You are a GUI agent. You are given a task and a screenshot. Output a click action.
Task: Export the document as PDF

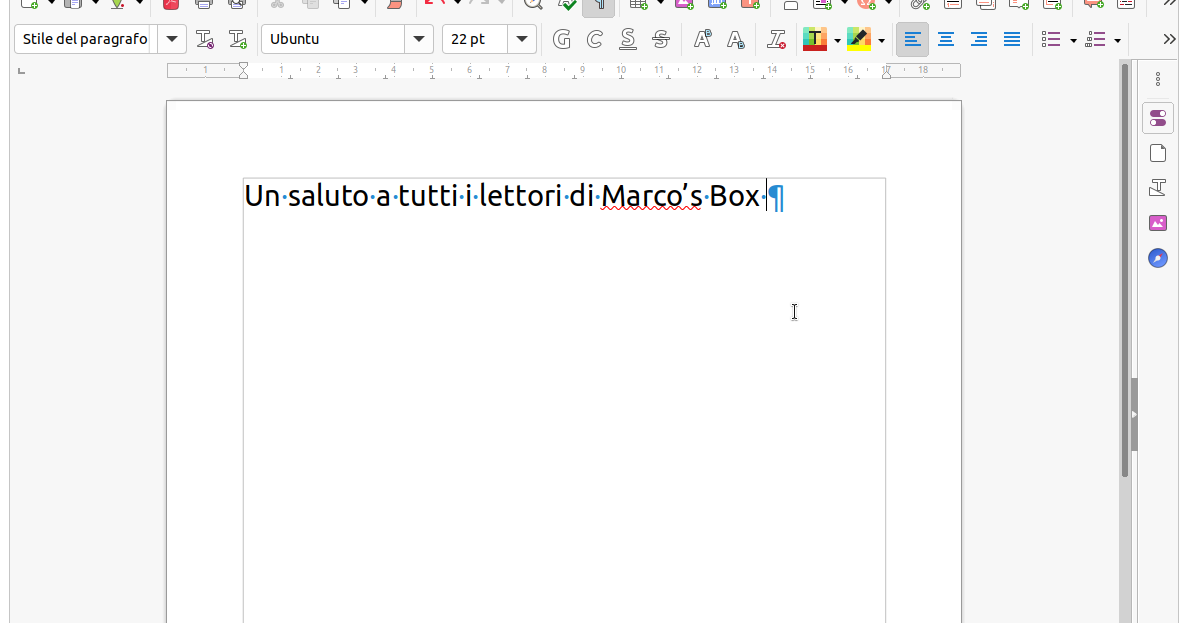click(x=169, y=6)
